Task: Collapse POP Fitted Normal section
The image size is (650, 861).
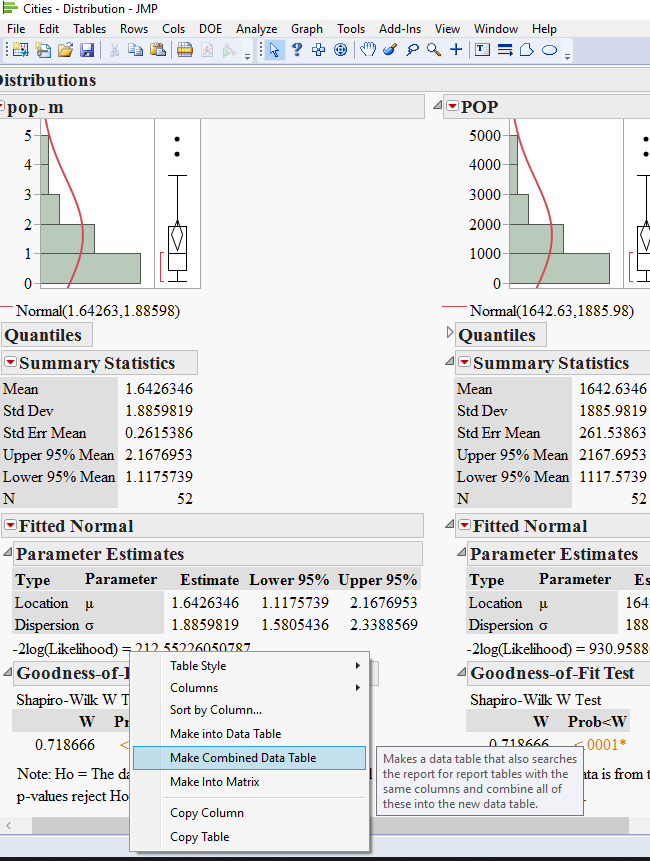Action: pos(450,524)
